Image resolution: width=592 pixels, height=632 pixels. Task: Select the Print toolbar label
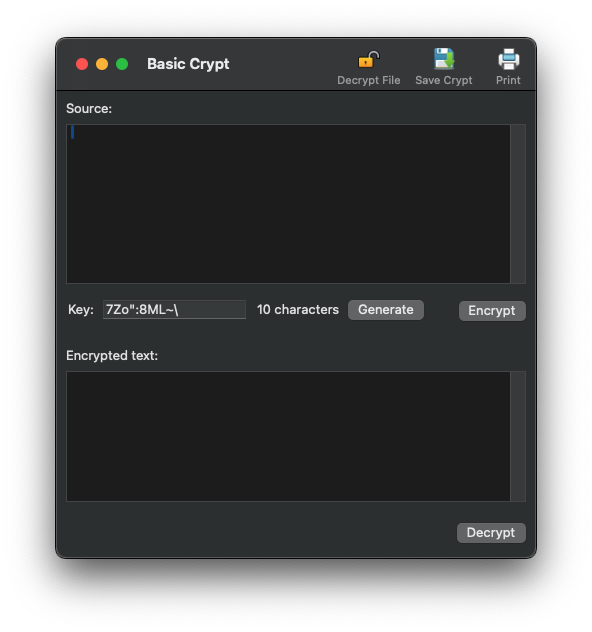click(508, 81)
